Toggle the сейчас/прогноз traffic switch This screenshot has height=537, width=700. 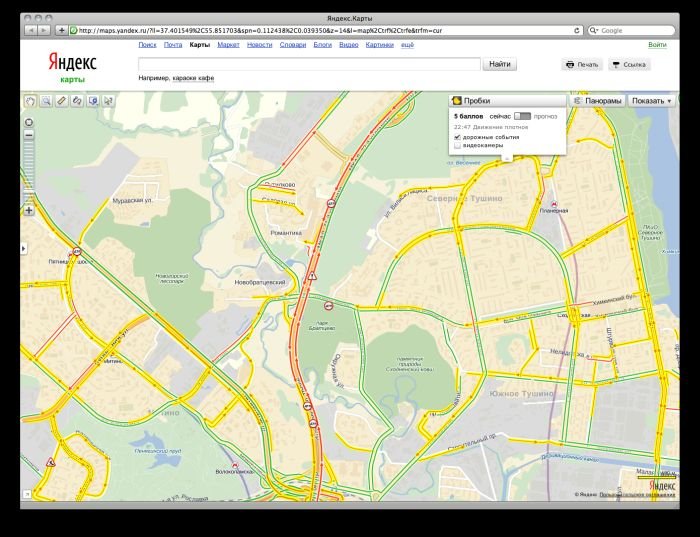pyautogui.click(x=522, y=116)
